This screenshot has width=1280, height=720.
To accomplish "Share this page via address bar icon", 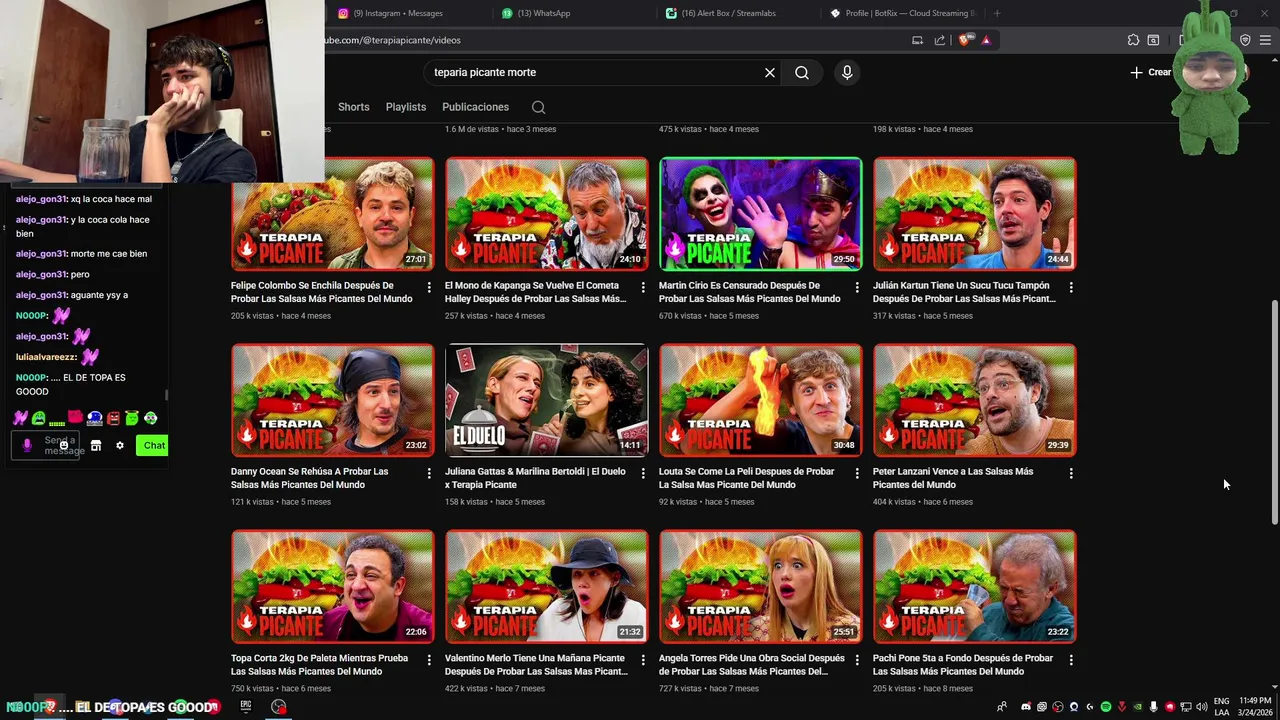I will point(940,40).
